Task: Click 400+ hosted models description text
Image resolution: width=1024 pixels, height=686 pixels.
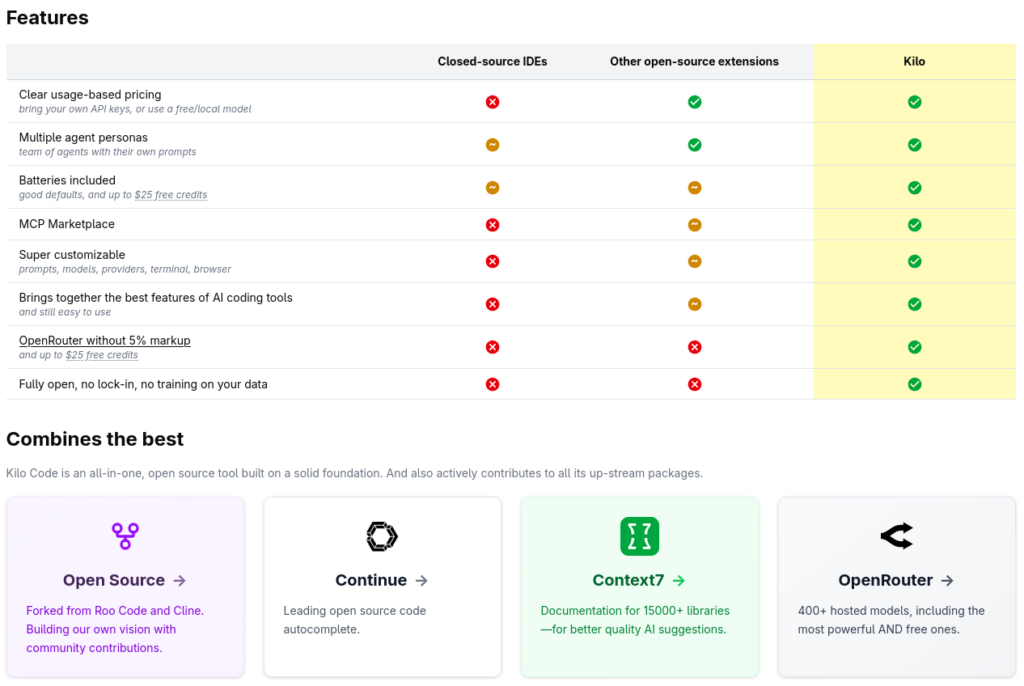Action: pos(891,620)
